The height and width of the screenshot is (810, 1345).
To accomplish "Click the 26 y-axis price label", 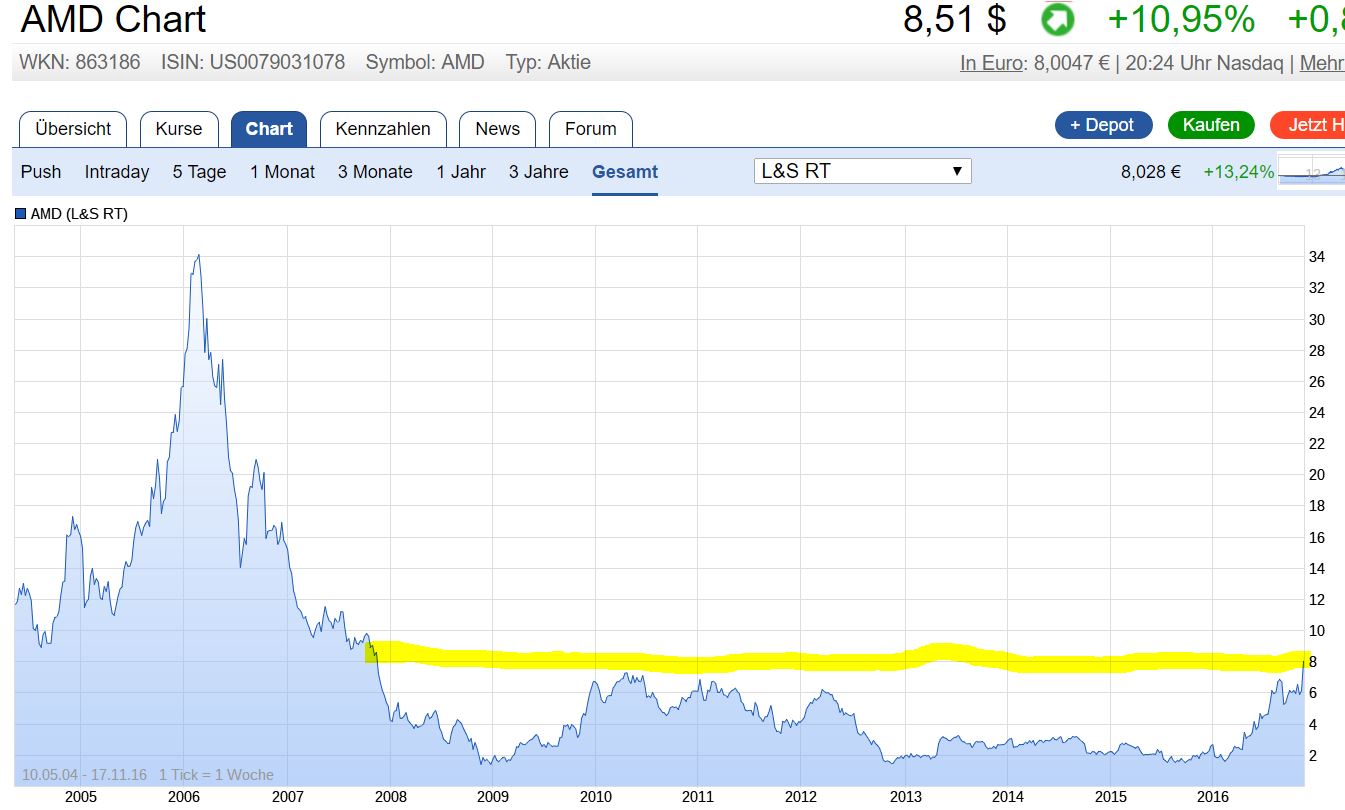I will tap(1317, 382).
